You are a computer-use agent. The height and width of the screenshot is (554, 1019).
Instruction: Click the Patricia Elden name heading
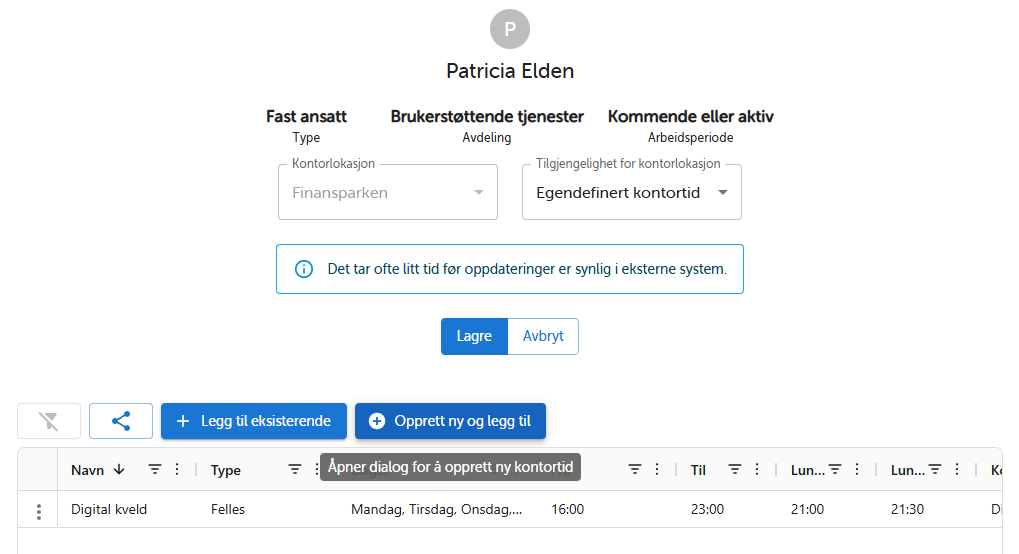click(x=510, y=71)
